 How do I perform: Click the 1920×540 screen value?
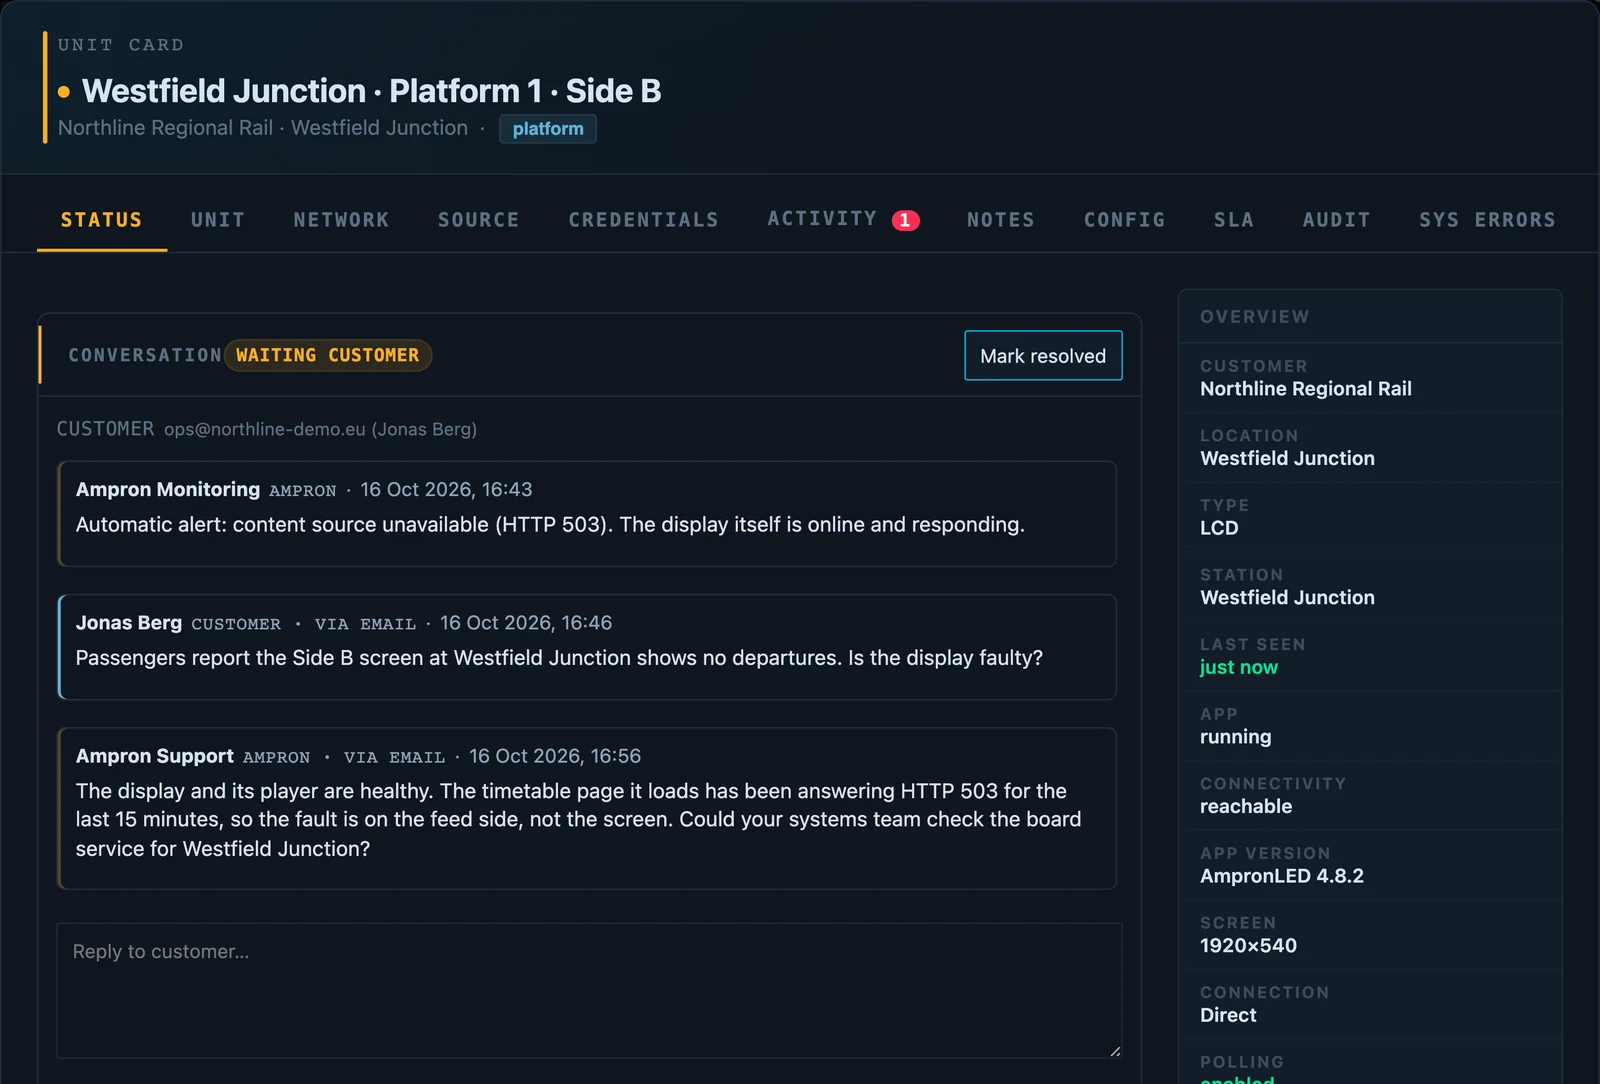pyautogui.click(x=1248, y=945)
